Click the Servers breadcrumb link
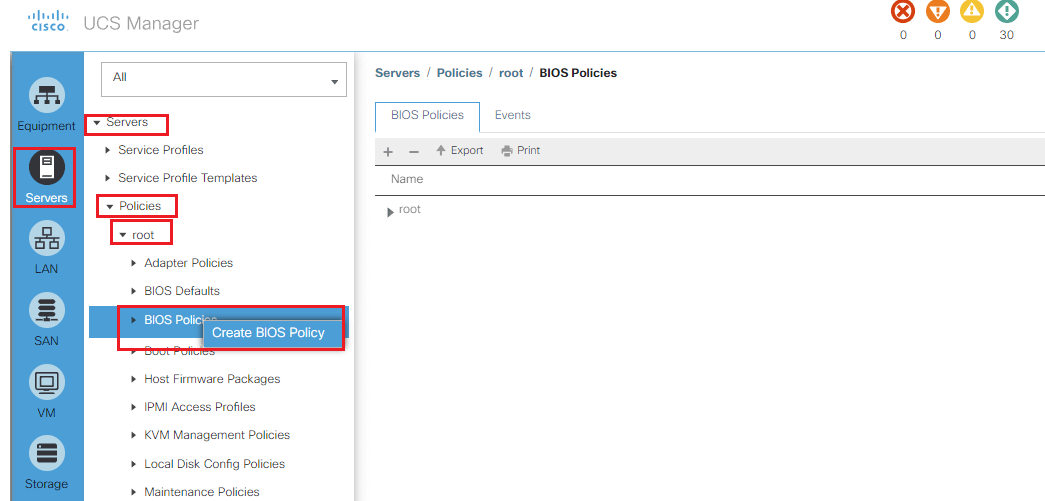The height and width of the screenshot is (501, 1045). coord(397,73)
